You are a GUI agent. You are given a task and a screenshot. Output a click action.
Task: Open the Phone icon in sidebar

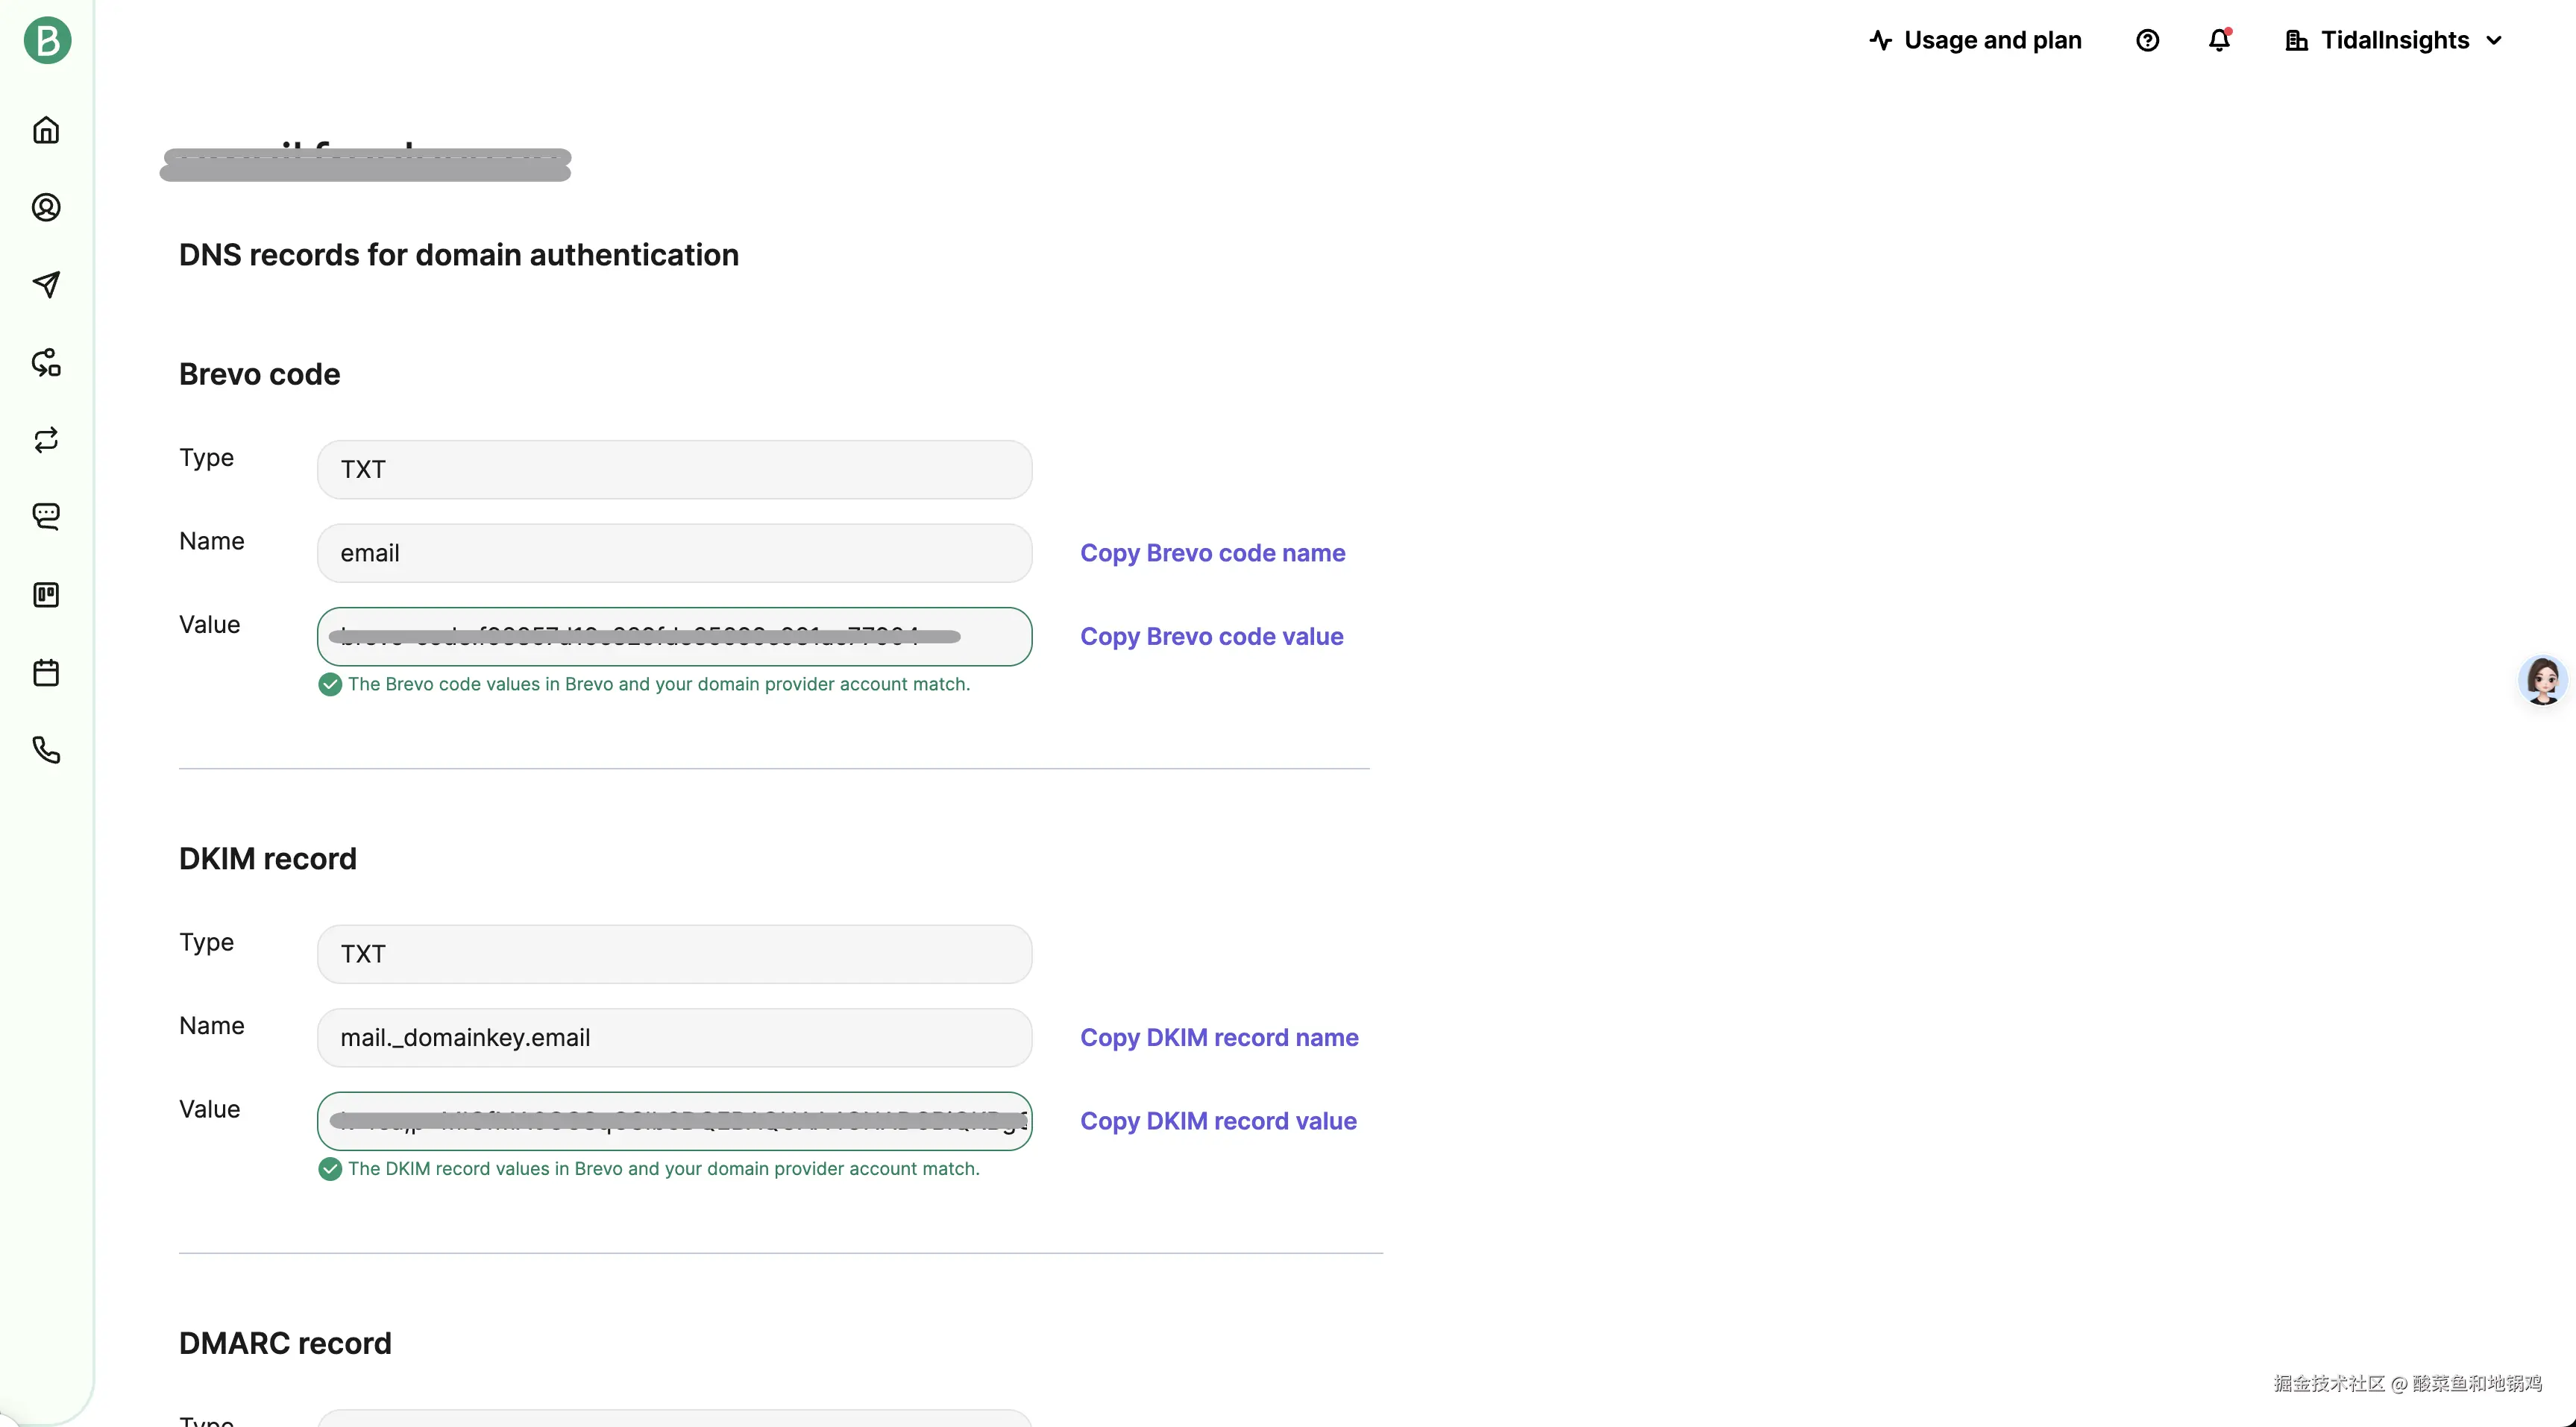coord(46,750)
